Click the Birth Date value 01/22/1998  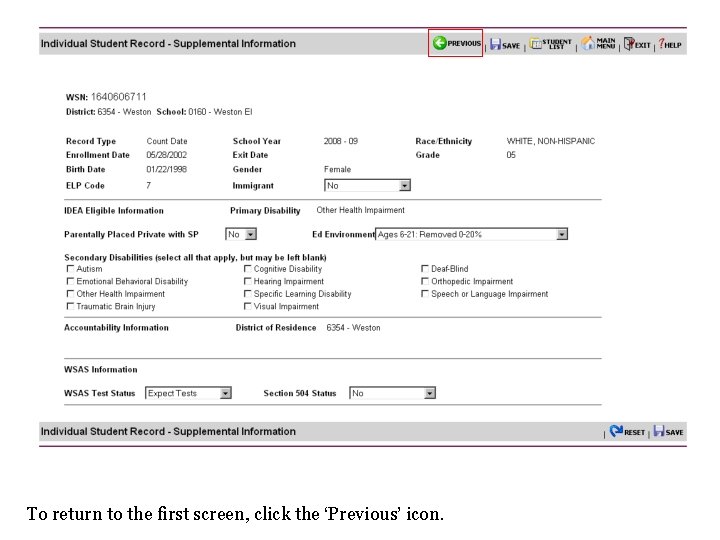(x=167, y=169)
